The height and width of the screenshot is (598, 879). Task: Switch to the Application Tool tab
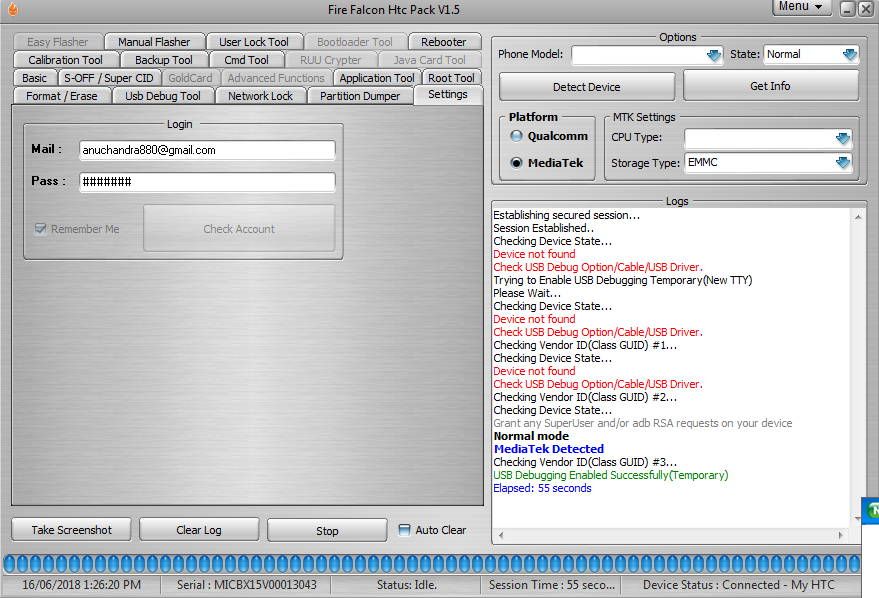[377, 78]
